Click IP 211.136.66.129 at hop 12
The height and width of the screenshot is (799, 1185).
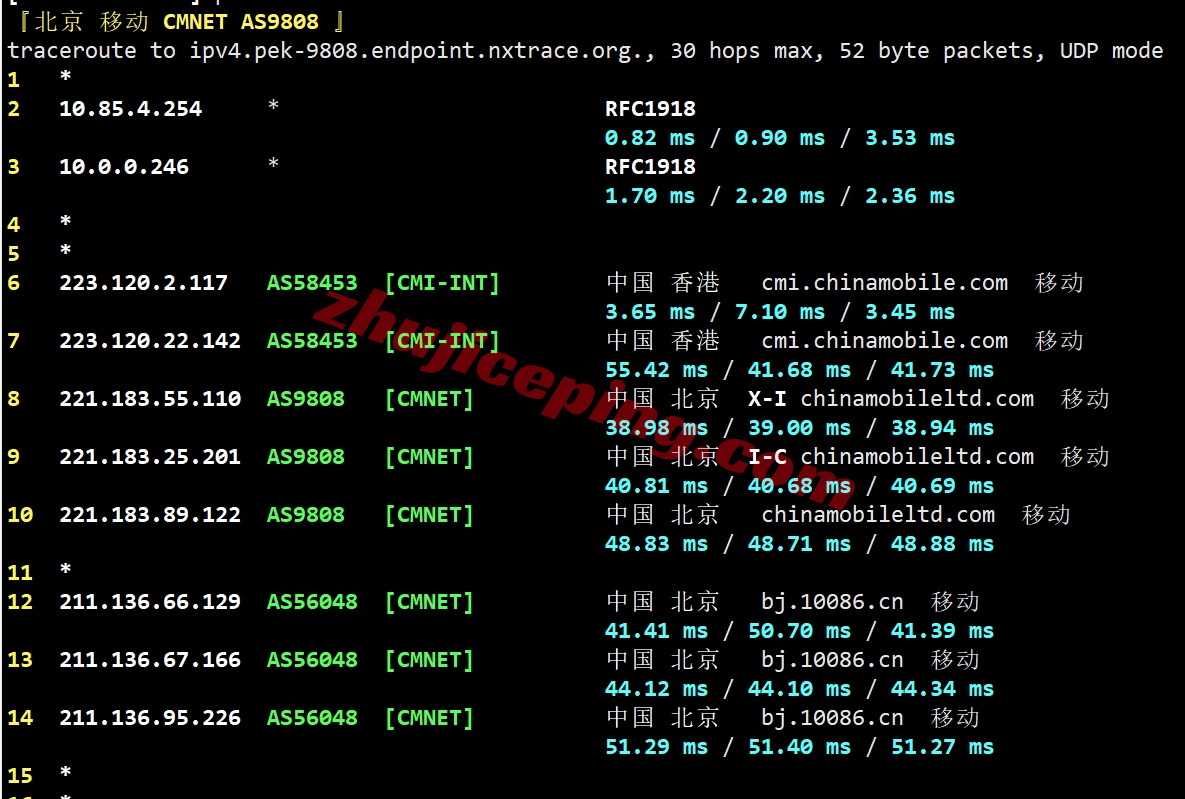tap(150, 601)
